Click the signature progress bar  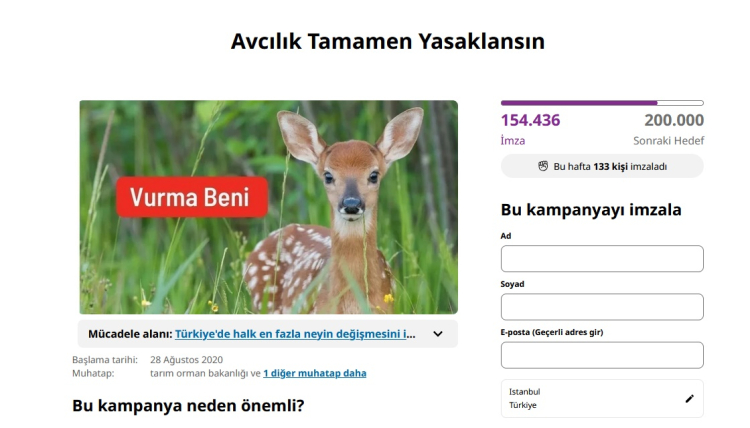coord(602,103)
